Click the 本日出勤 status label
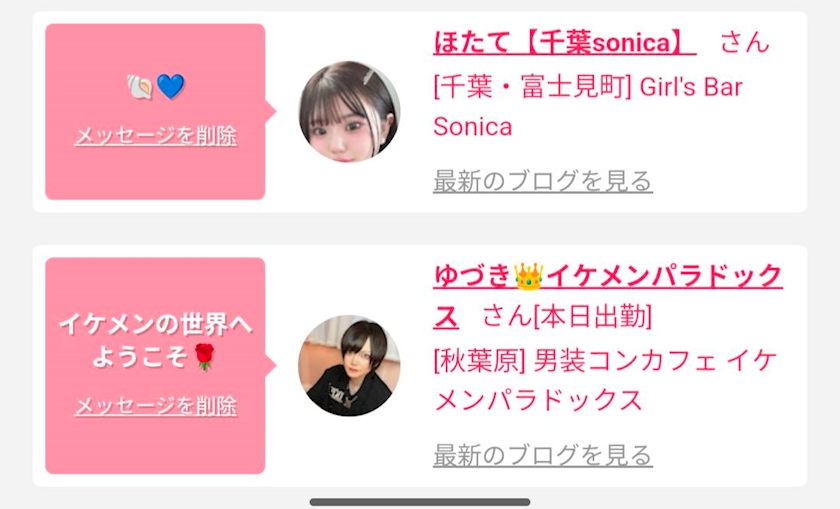 click(x=593, y=316)
